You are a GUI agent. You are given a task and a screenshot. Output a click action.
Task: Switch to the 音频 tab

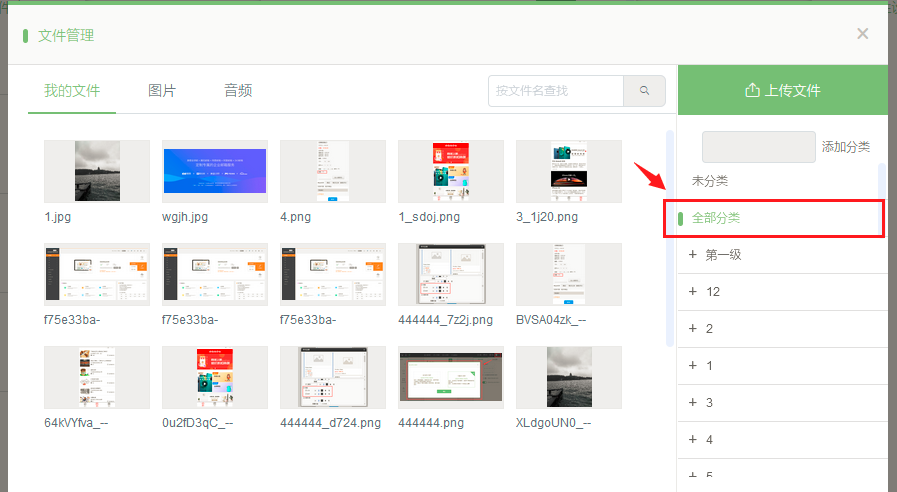click(x=238, y=91)
